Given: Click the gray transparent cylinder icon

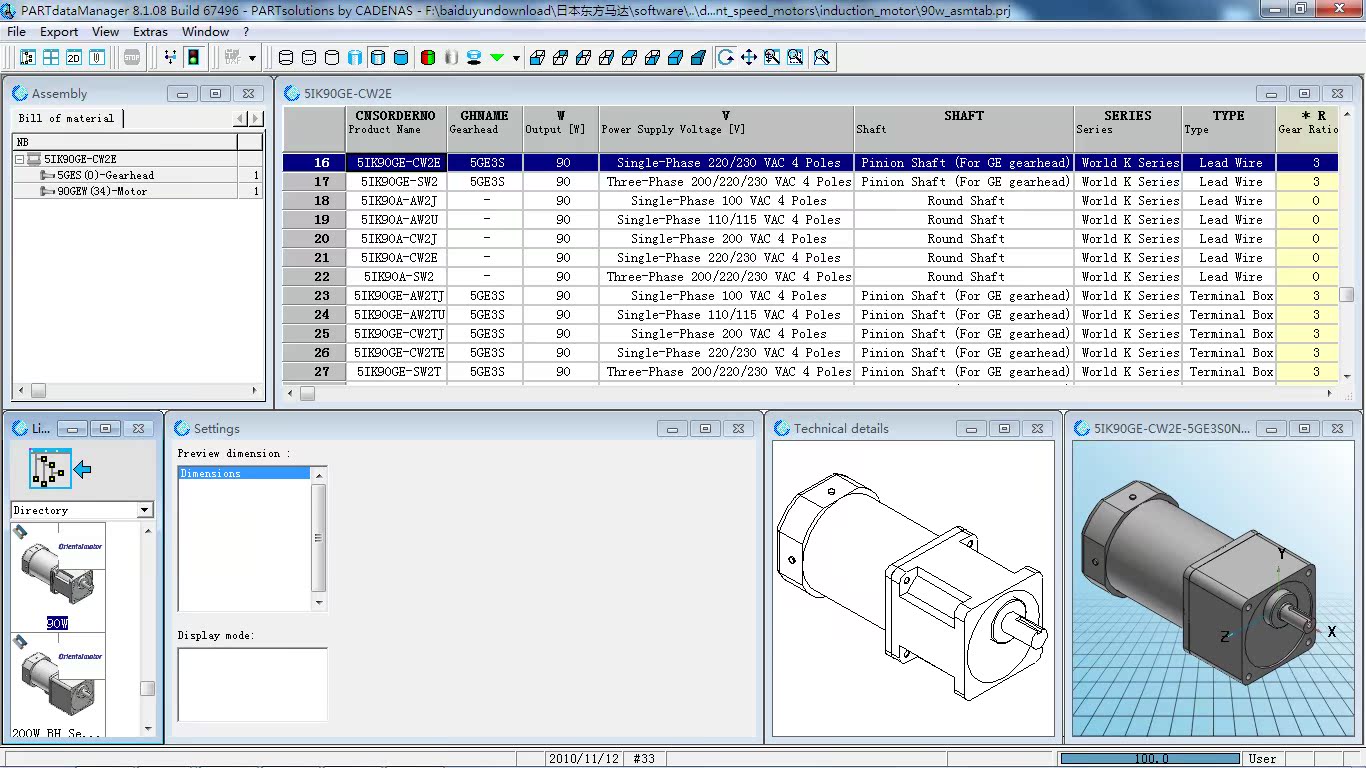Looking at the screenshot, I should (x=451, y=58).
